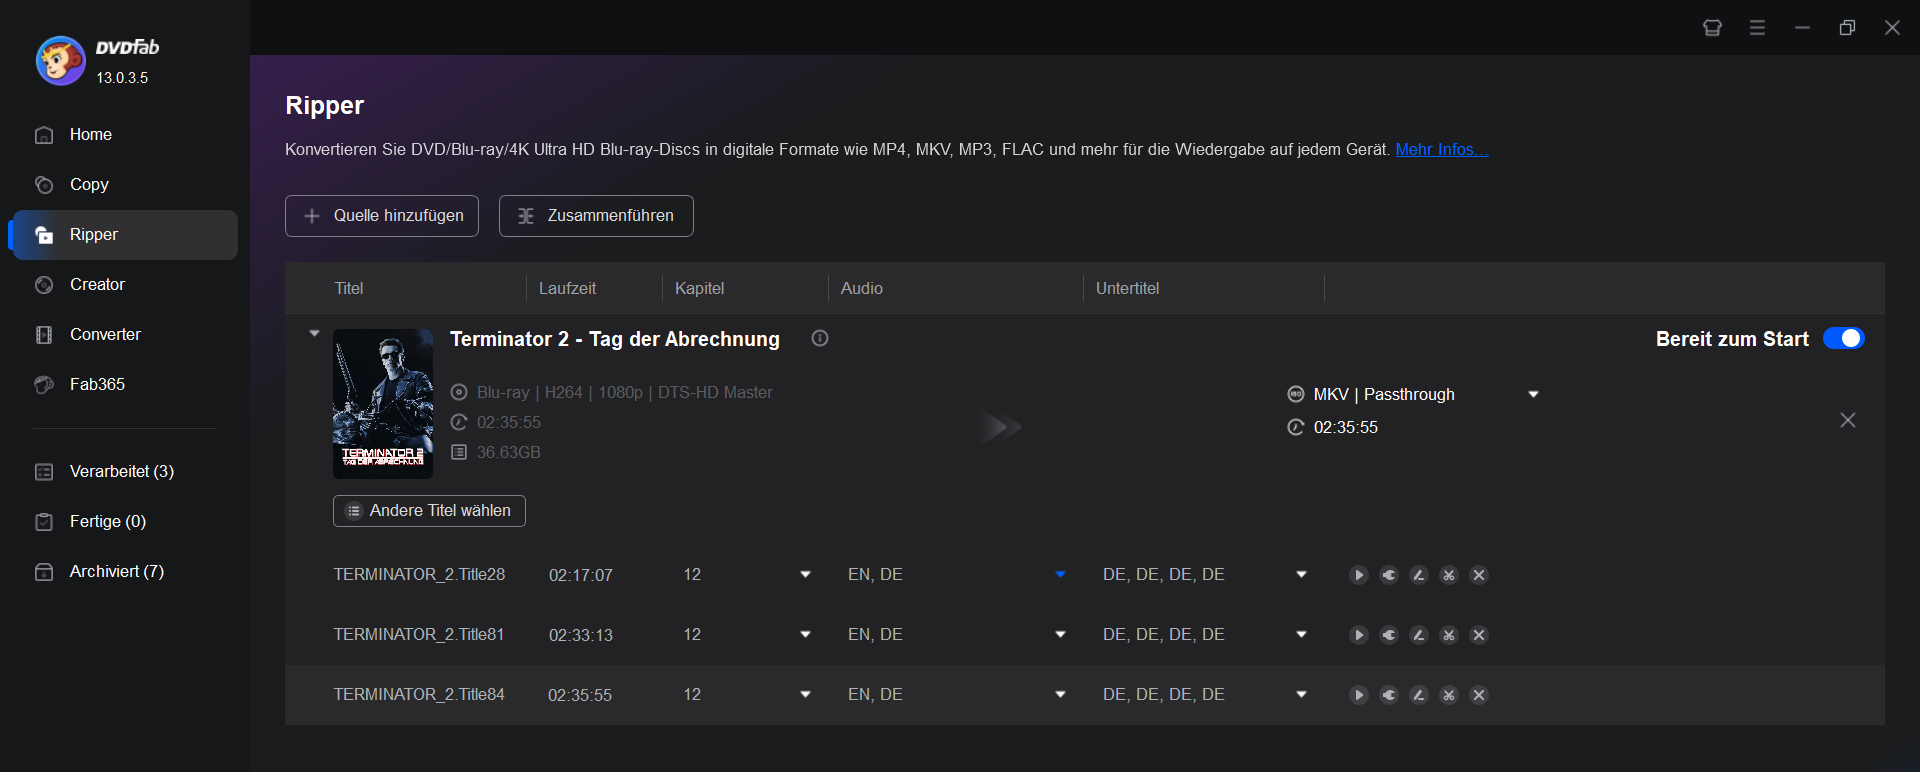The image size is (1920, 772).
Task: Show Archiviert (7) items
Action: [x=124, y=571]
